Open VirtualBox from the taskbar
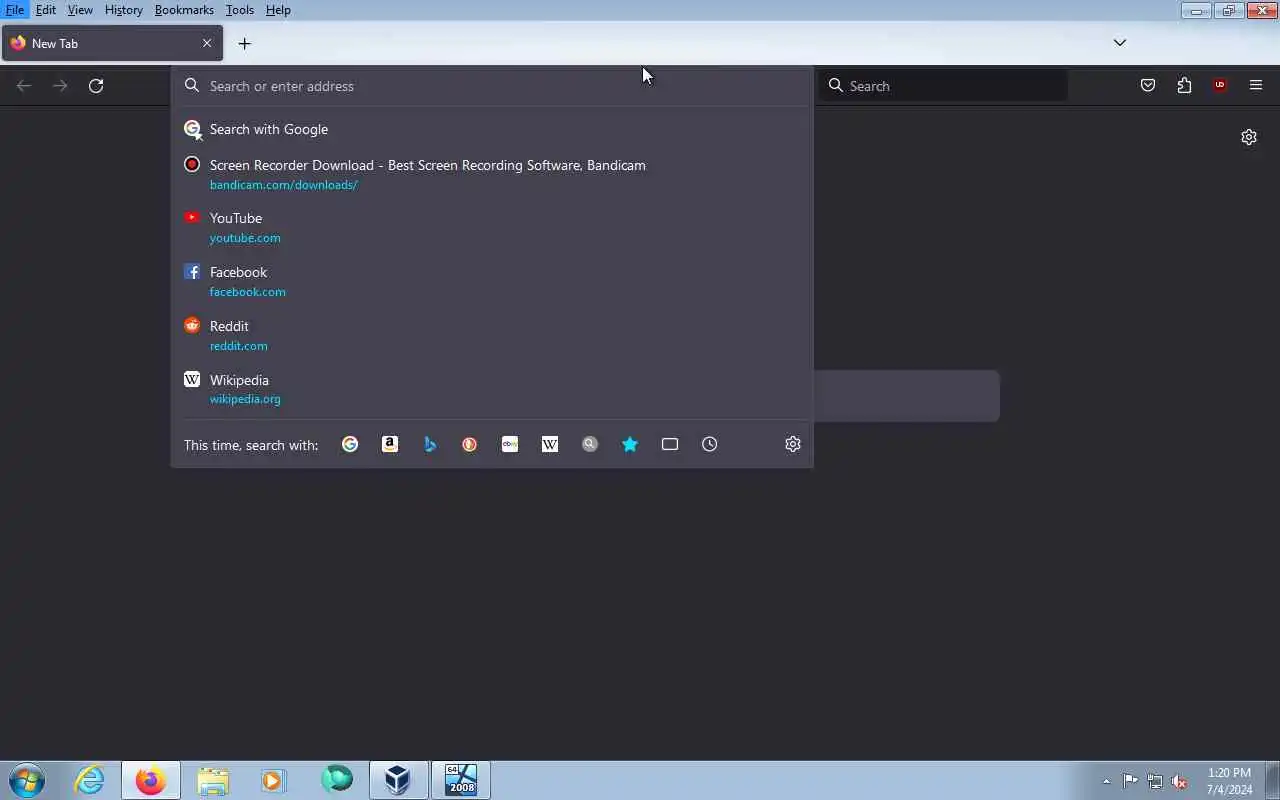The height and width of the screenshot is (800, 1280). point(398,780)
